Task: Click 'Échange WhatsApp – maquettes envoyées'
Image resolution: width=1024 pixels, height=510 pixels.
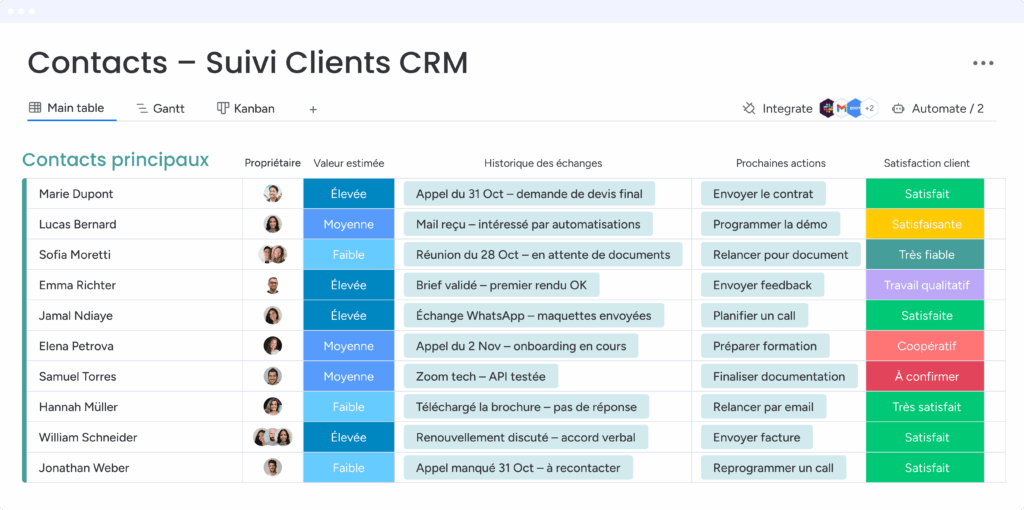Action: click(x=534, y=315)
